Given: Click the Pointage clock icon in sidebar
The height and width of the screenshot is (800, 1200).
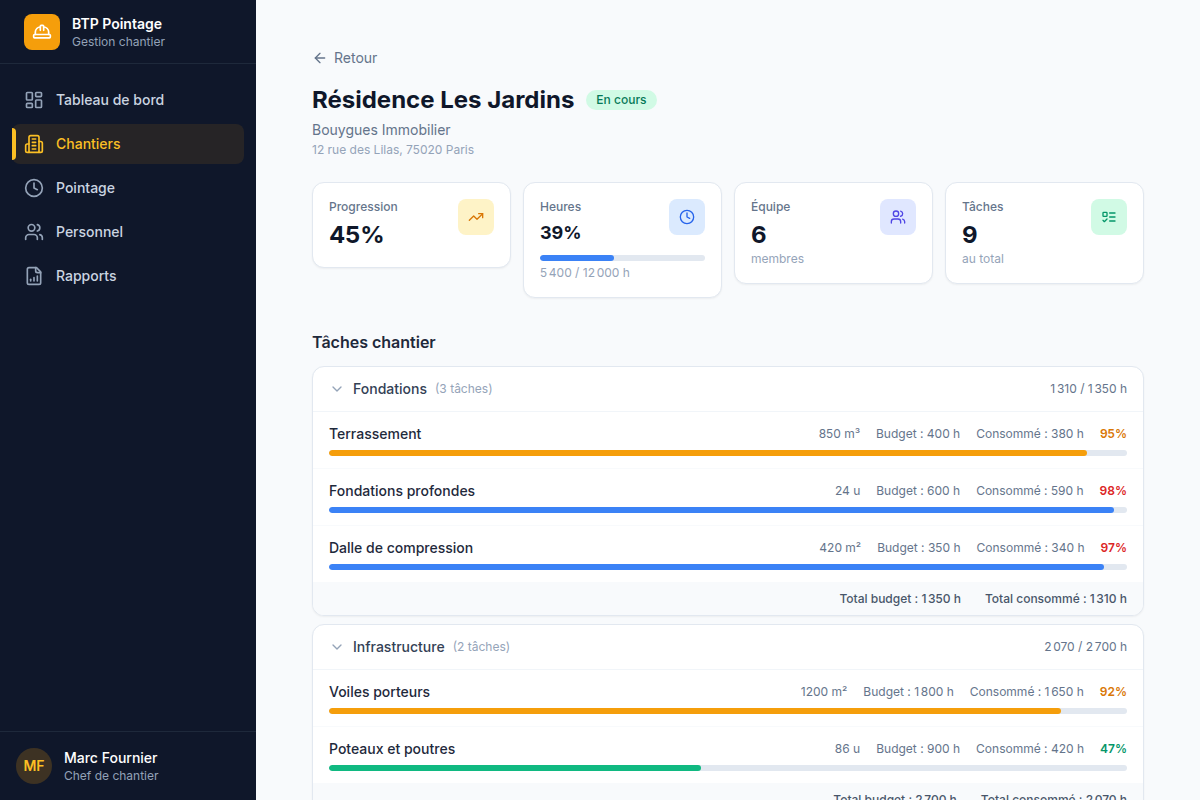Looking at the screenshot, I should [x=34, y=188].
